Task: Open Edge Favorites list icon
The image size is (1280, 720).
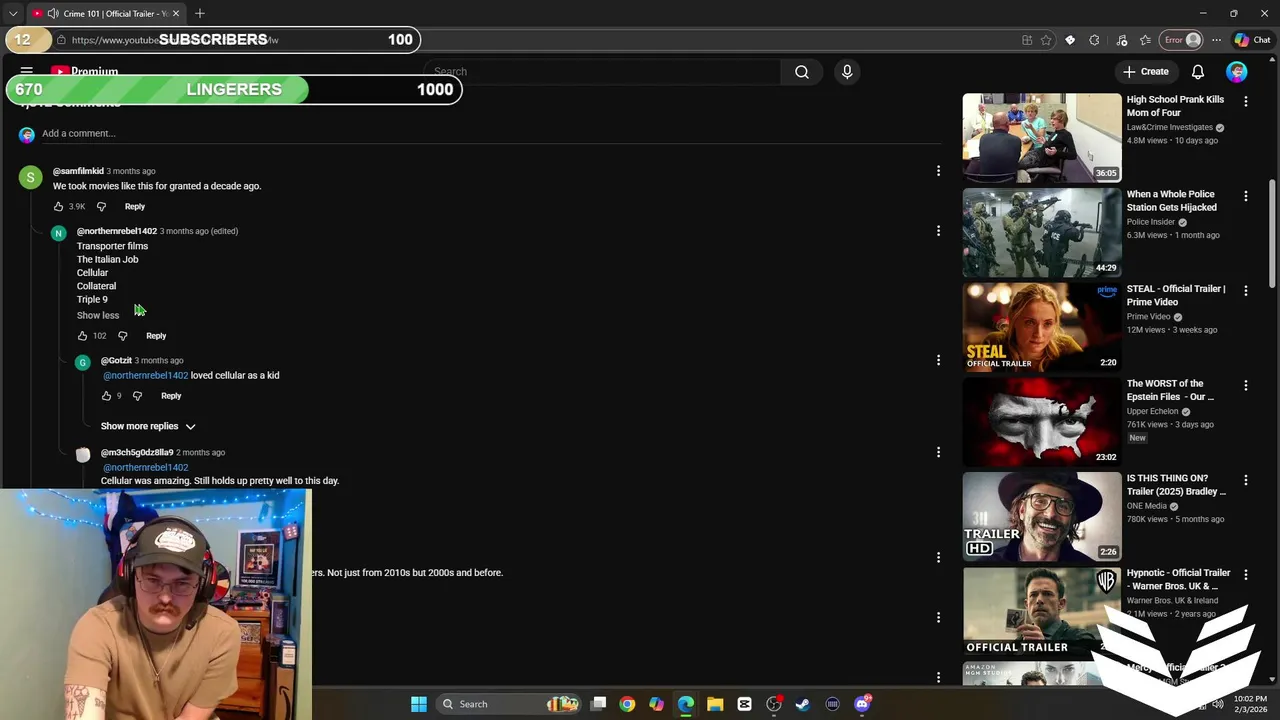Action: click(1145, 40)
